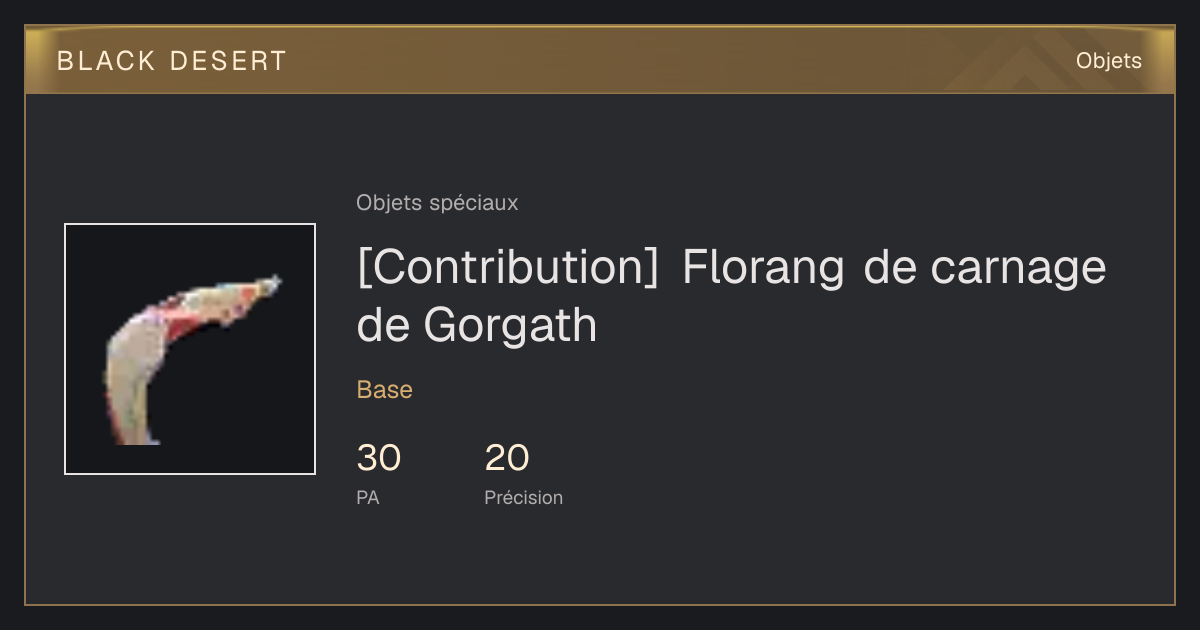Open the Objets spéciaux category label
1200x630 pixels.
coord(437,203)
